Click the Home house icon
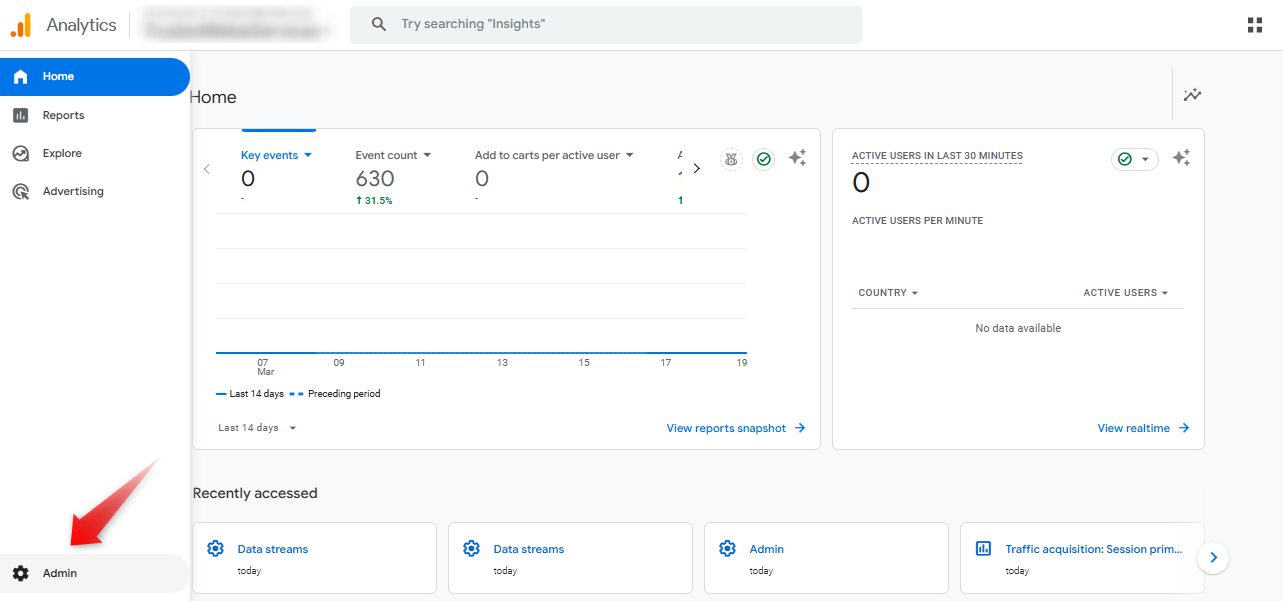The image size is (1283, 601). point(20,77)
